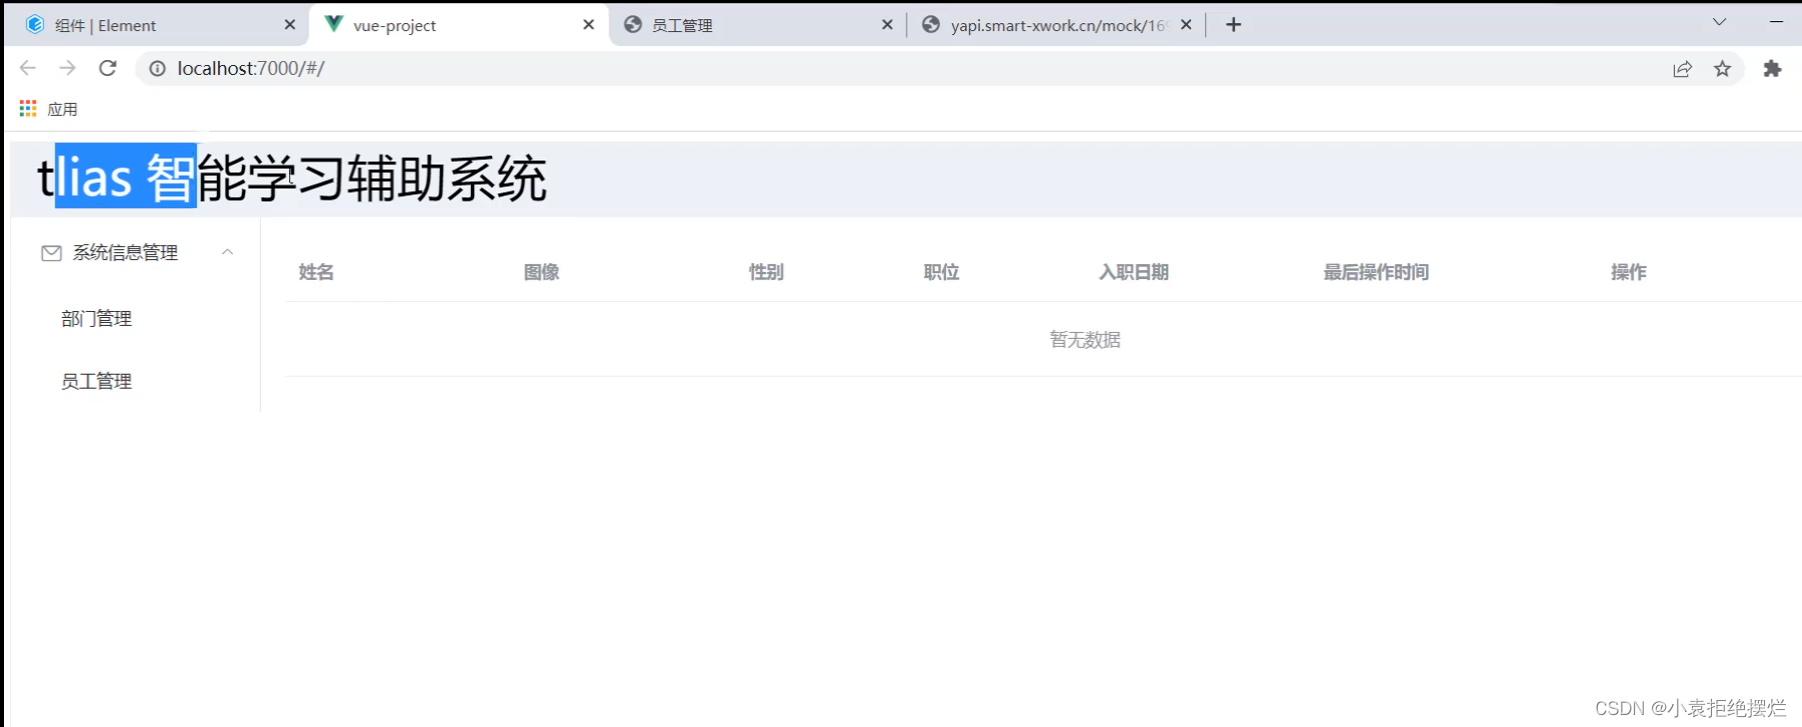1802x727 pixels.
Task: Close the 组件 | Element tab
Action: [290, 25]
